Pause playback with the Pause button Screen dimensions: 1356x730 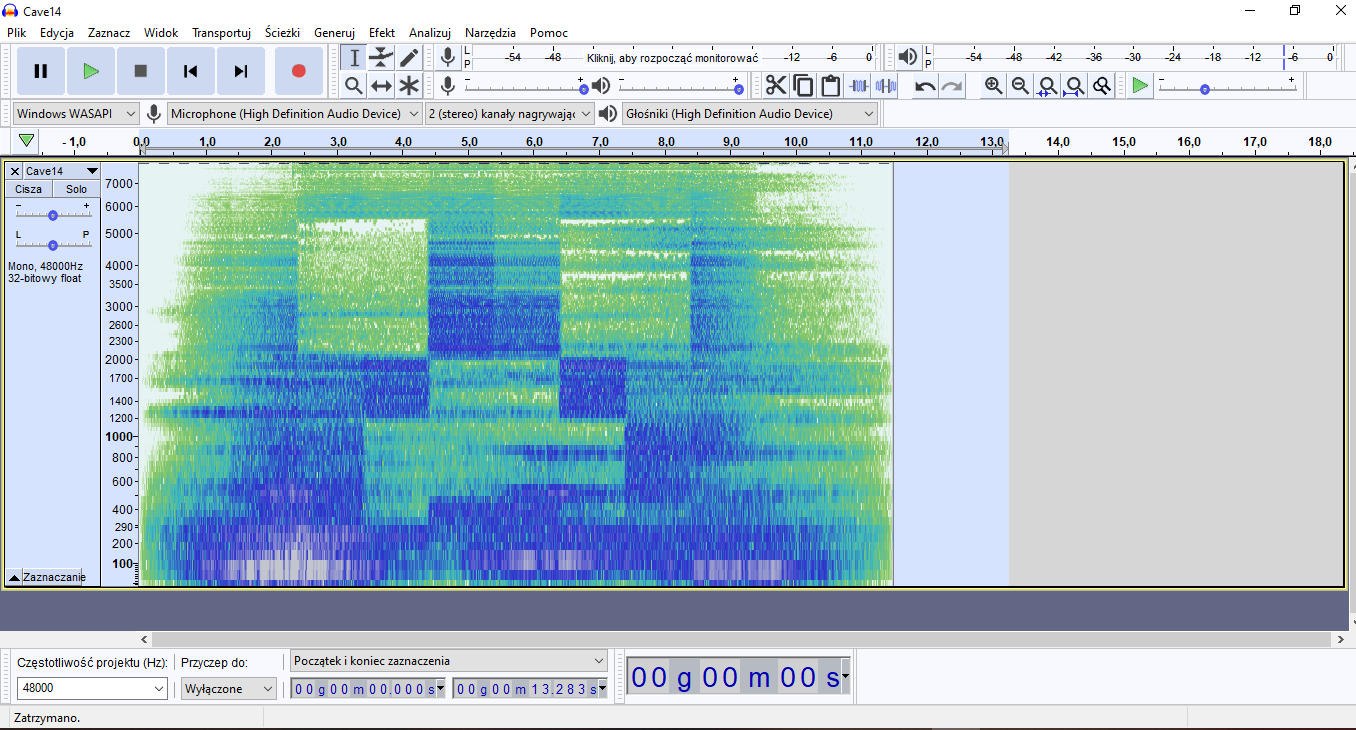pyautogui.click(x=41, y=71)
